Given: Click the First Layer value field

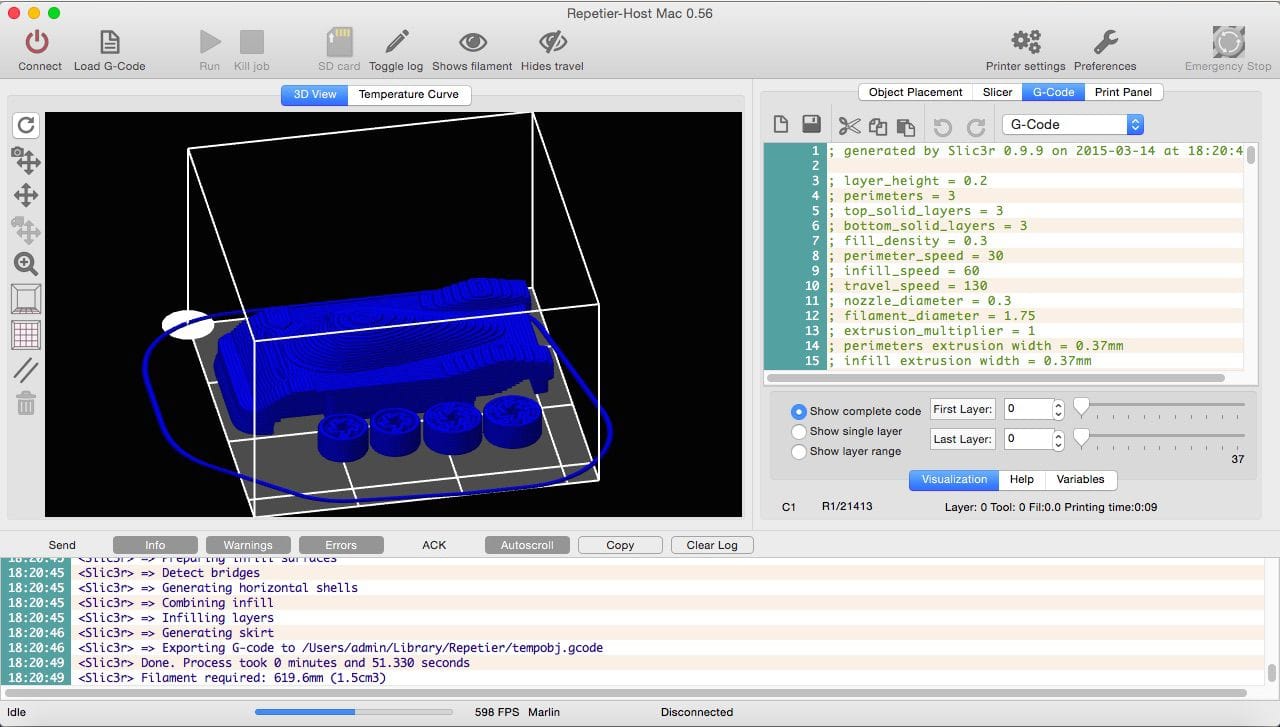Looking at the screenshot, I should pyautogui.click(x=1027, y=409).
